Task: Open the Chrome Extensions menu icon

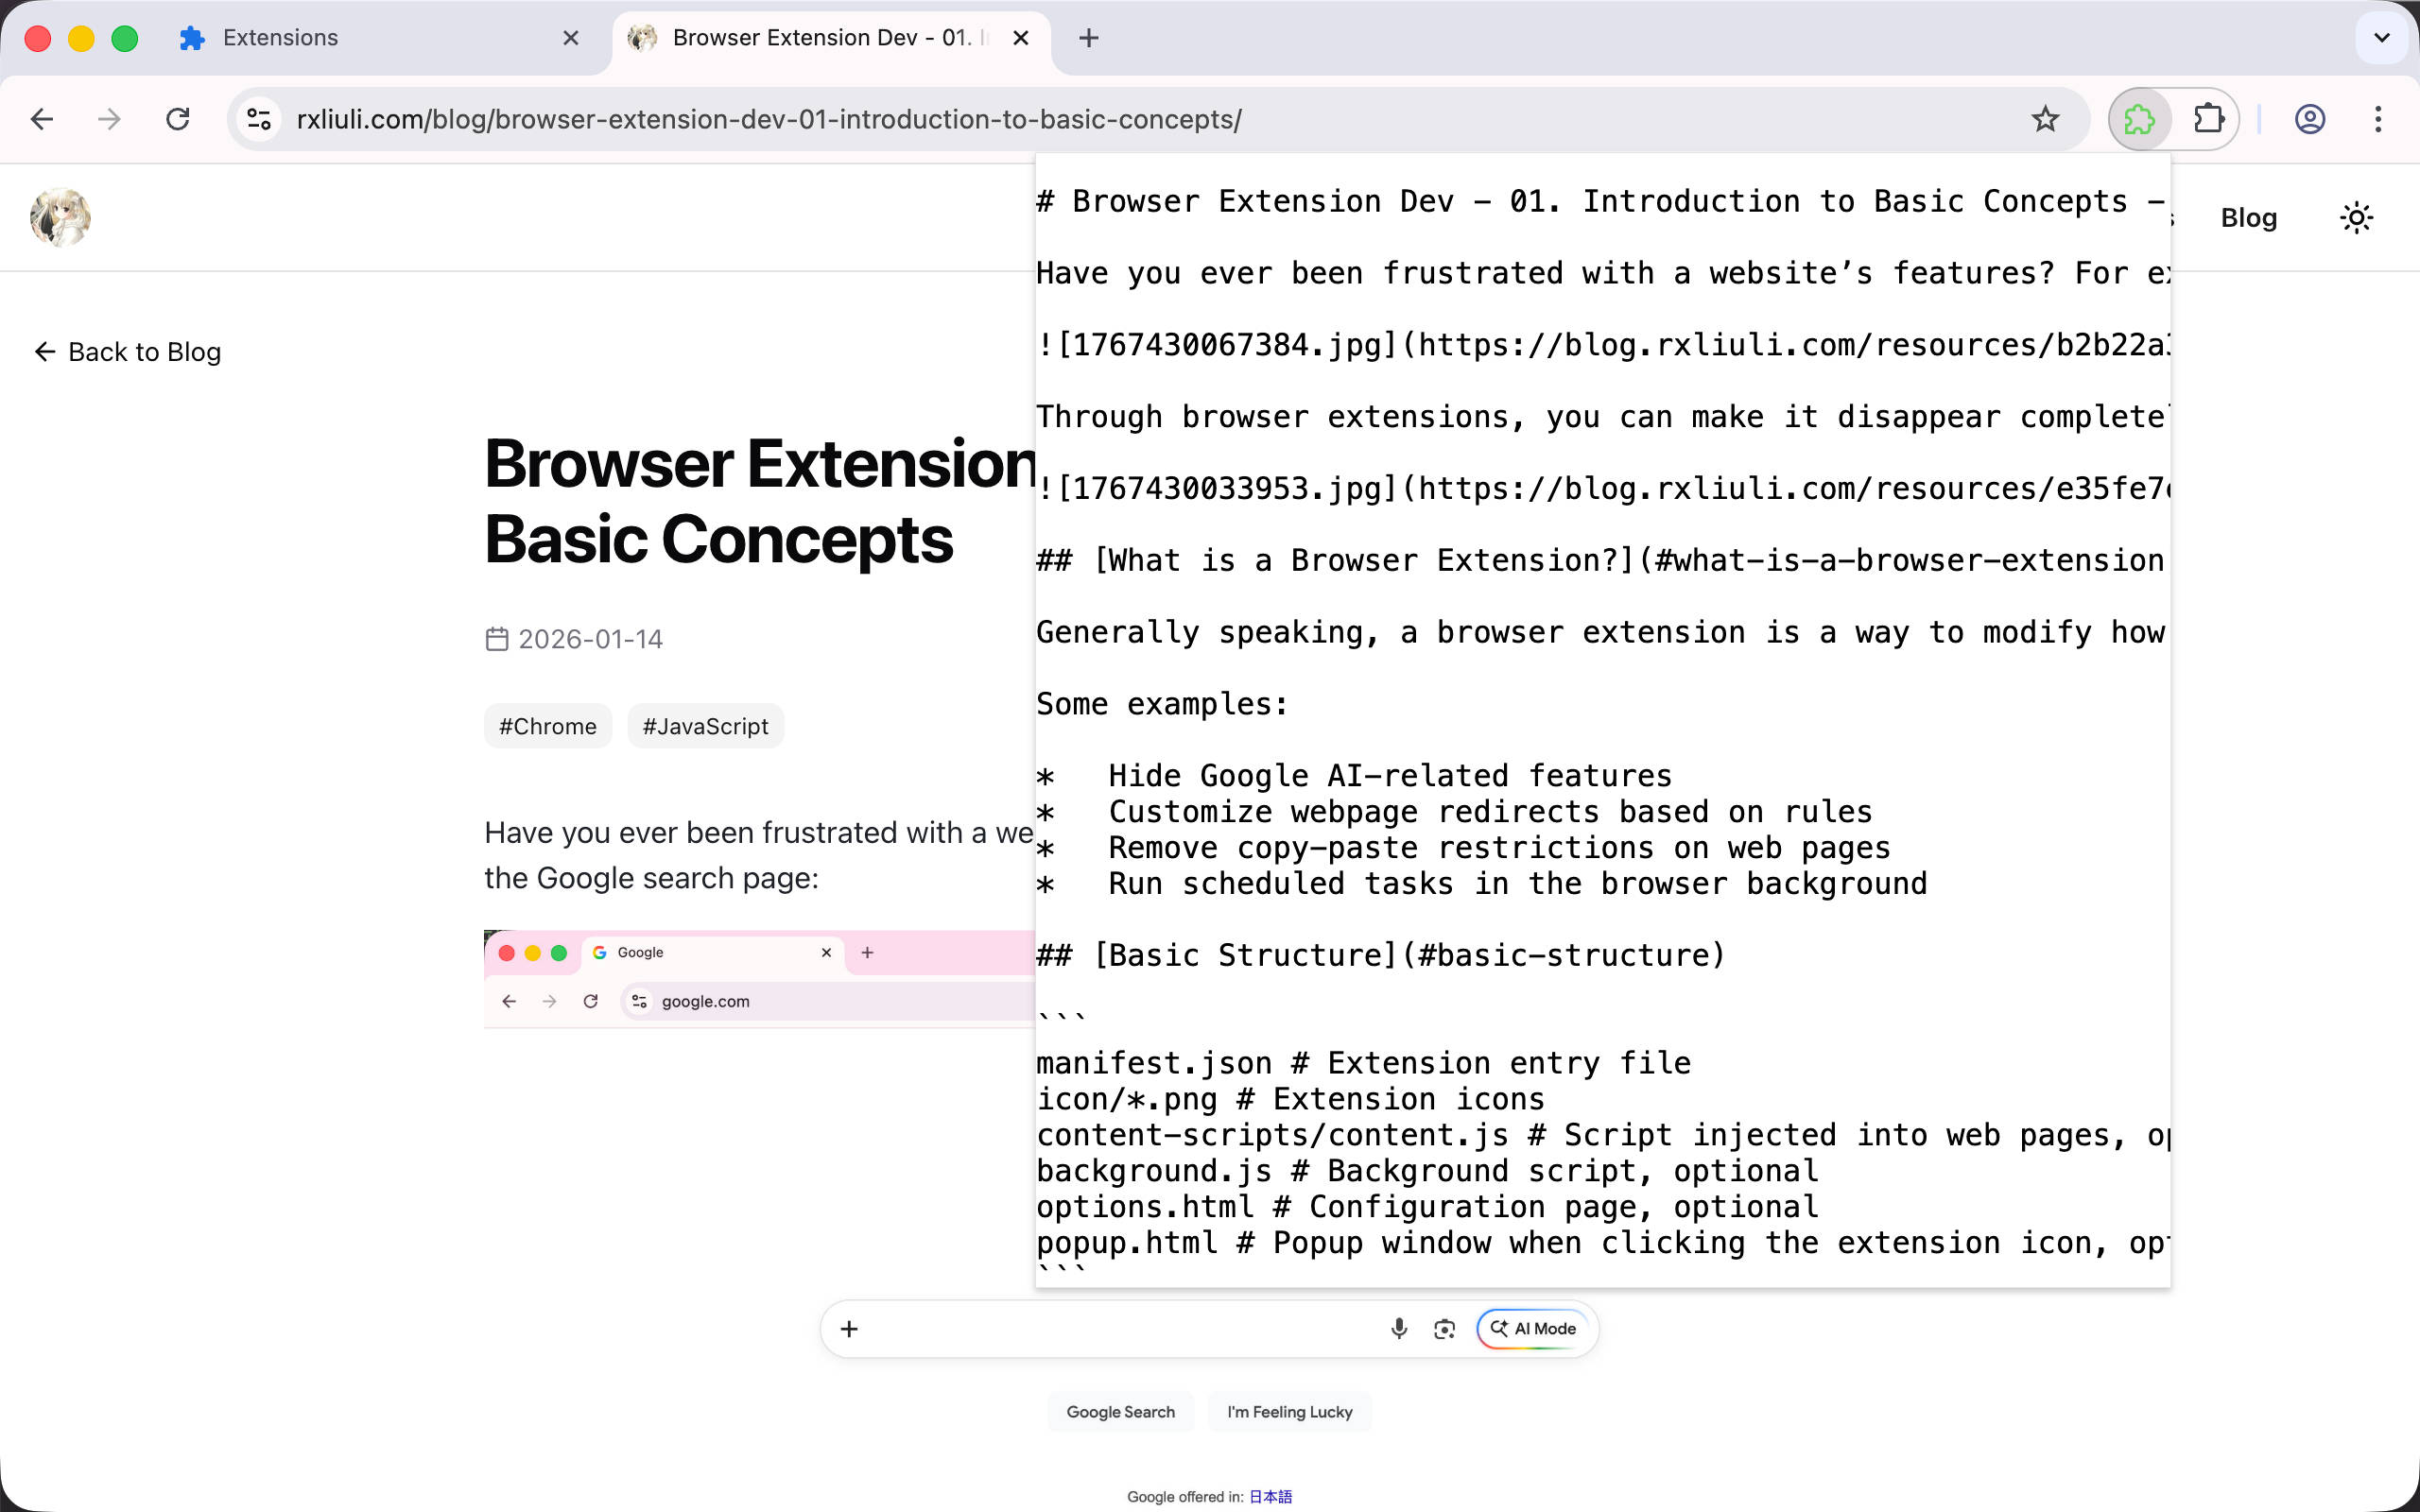Action: 2208,119
